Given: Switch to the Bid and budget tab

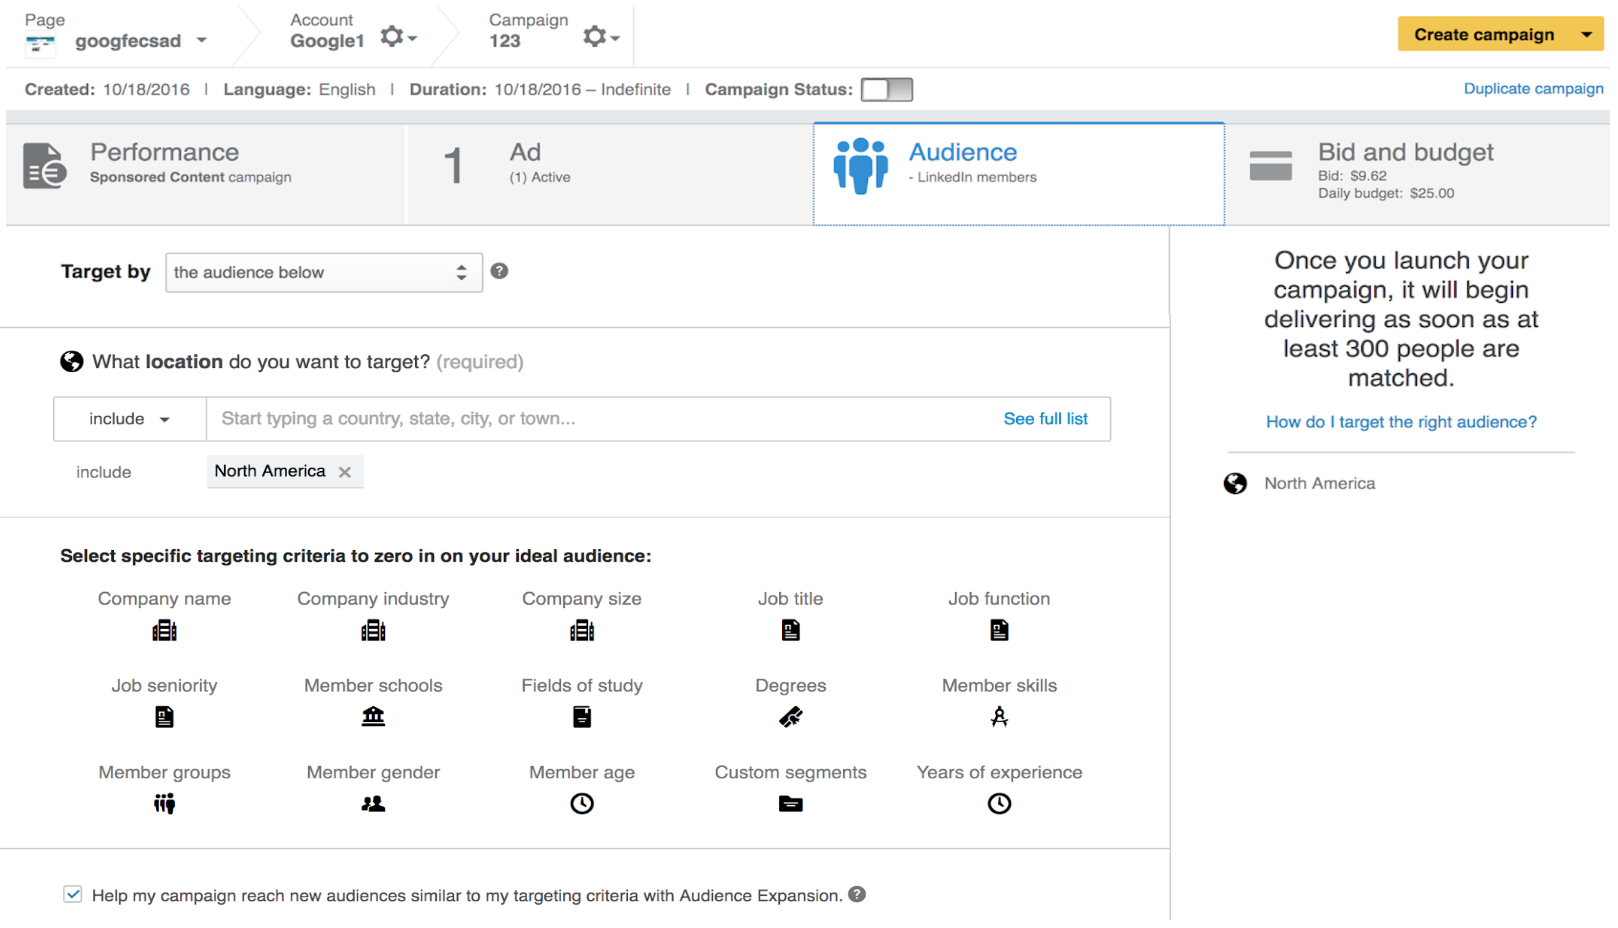Looking at the screenshot, I should click(1416, 173).
